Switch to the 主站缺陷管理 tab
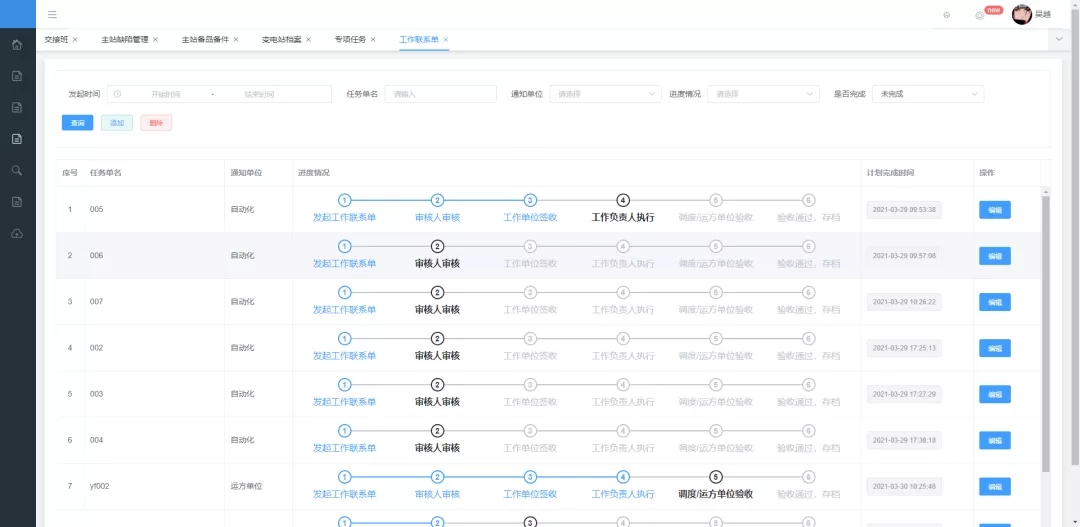This screenshot has width=1080, height=527. click(x=124, y=40)
